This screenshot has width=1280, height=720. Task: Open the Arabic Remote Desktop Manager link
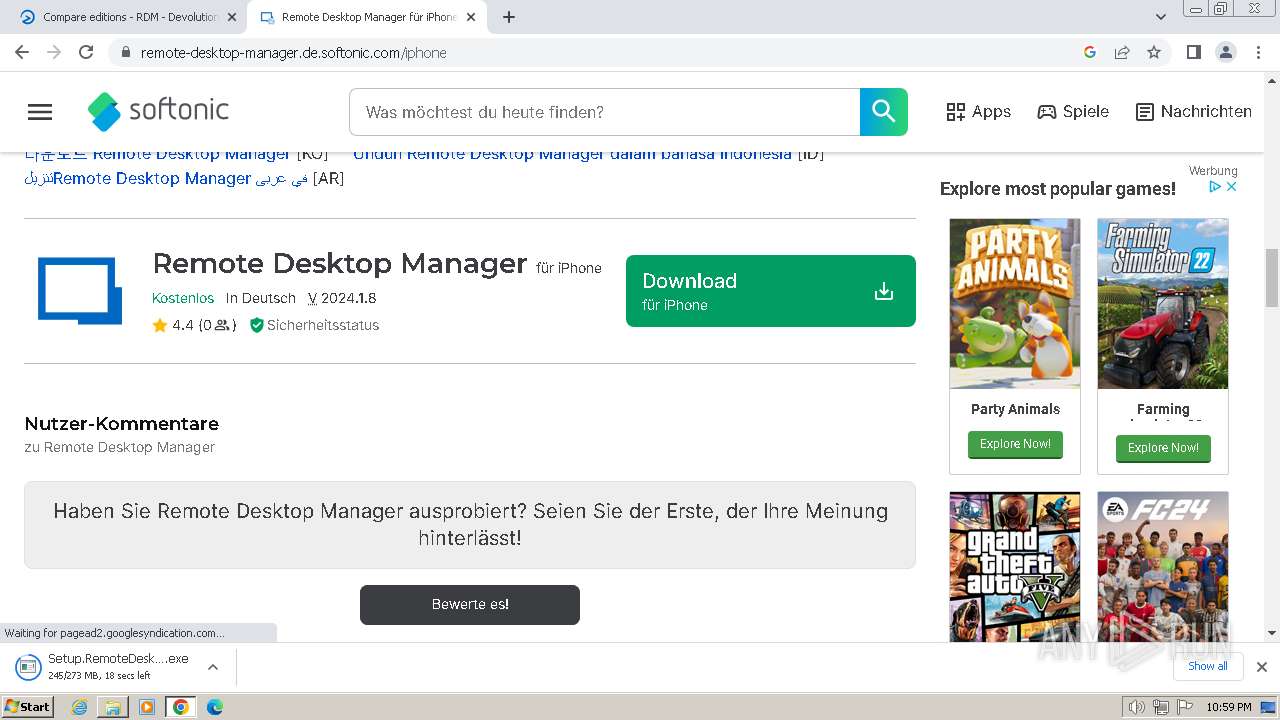coord(166,178)
